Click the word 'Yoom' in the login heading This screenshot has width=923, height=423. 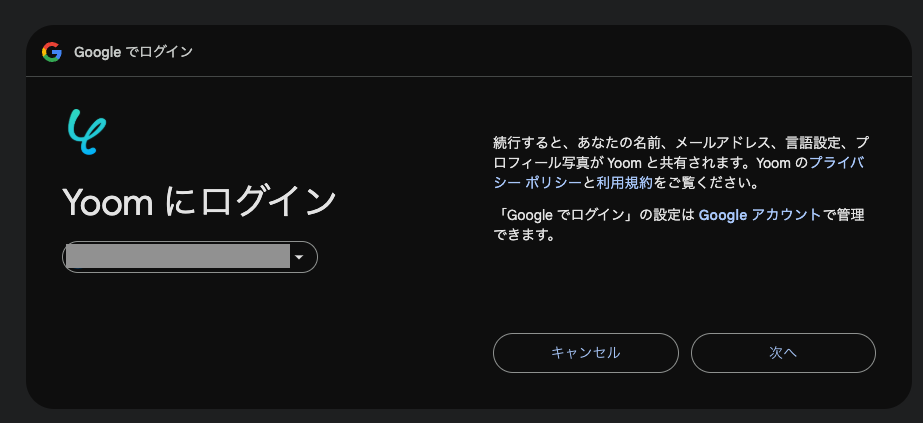point(108,202)
